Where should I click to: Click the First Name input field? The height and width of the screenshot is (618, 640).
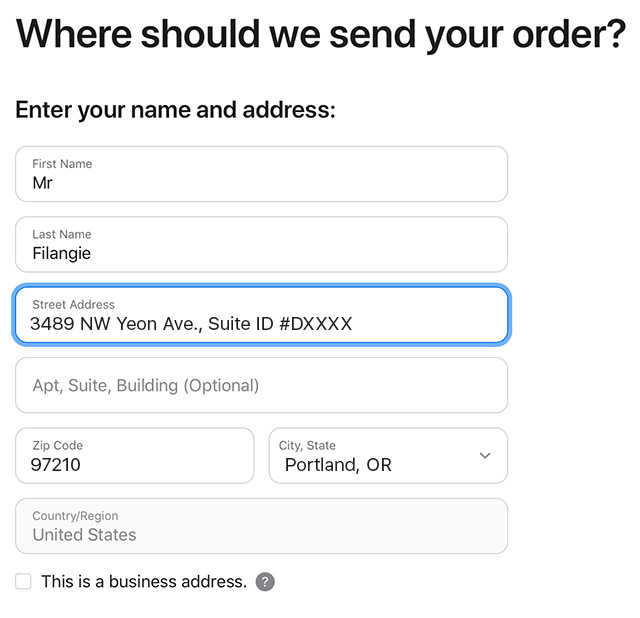(x=262, y=174)
